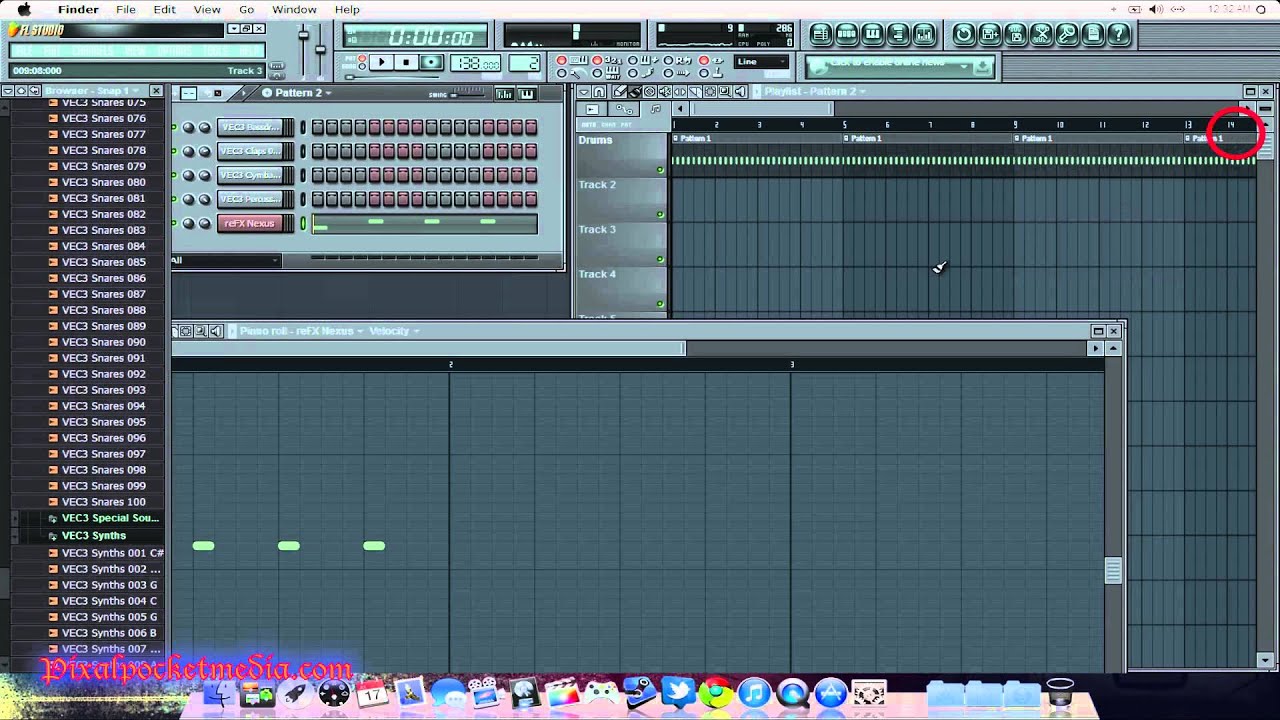
Task: Open the Browser view toolbar button
Action: [x=898, y=35]
